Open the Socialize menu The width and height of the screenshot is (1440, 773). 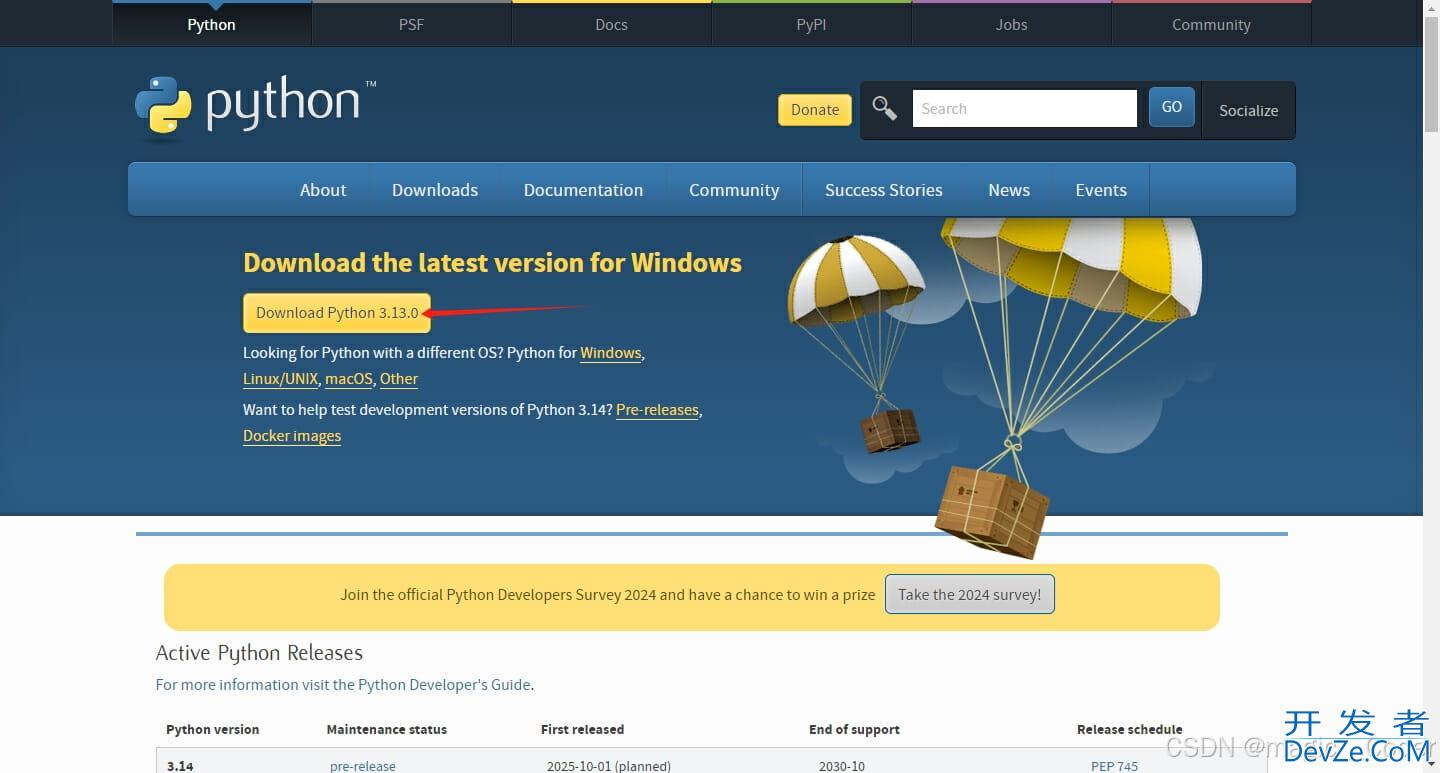(x=1248, y=110)
